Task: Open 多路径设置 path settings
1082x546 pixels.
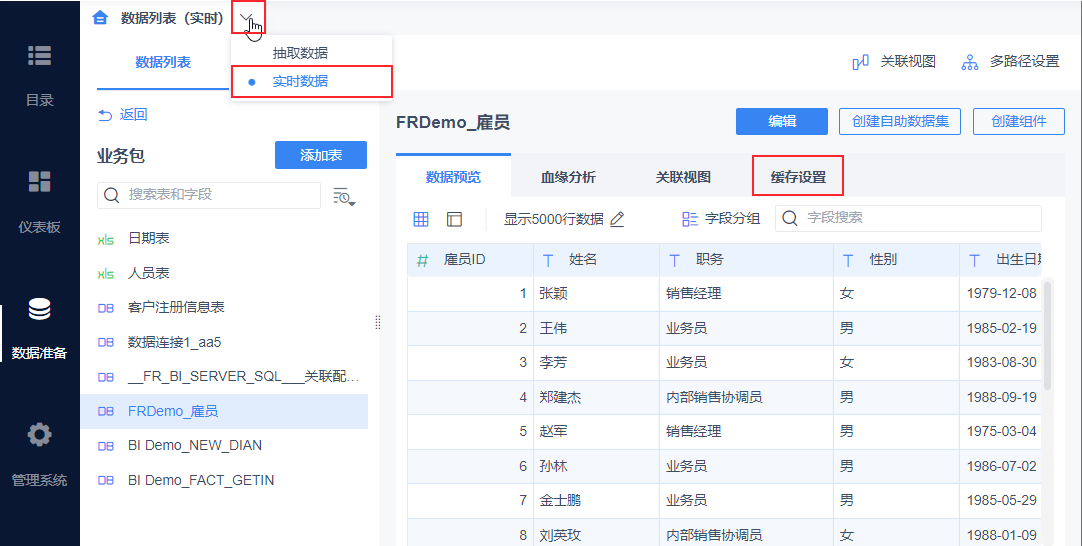Action: tap(1010, 62)
